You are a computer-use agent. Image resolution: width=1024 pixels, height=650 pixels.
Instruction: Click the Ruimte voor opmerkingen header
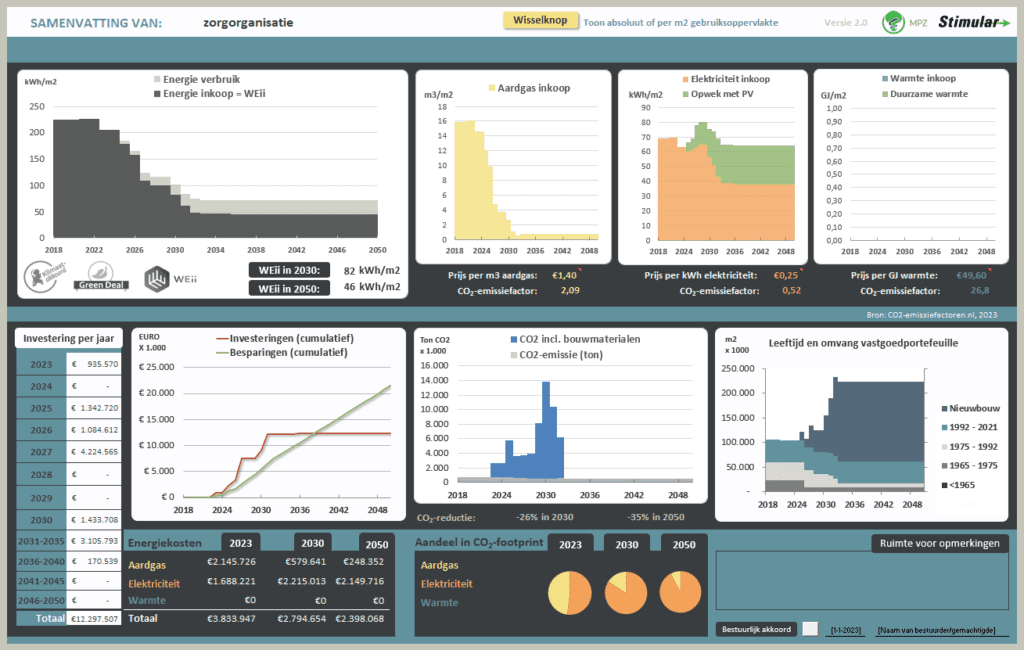coord(938,544)
